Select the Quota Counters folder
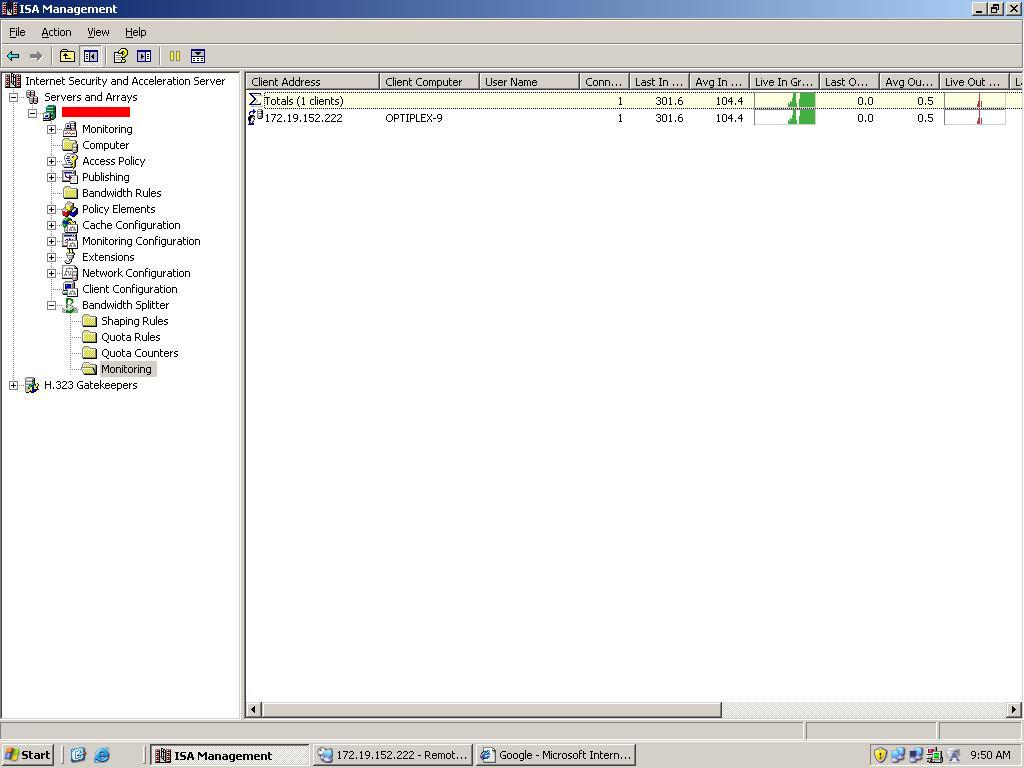Viewport: 1024px width, 768px height. tap(140, 353)
